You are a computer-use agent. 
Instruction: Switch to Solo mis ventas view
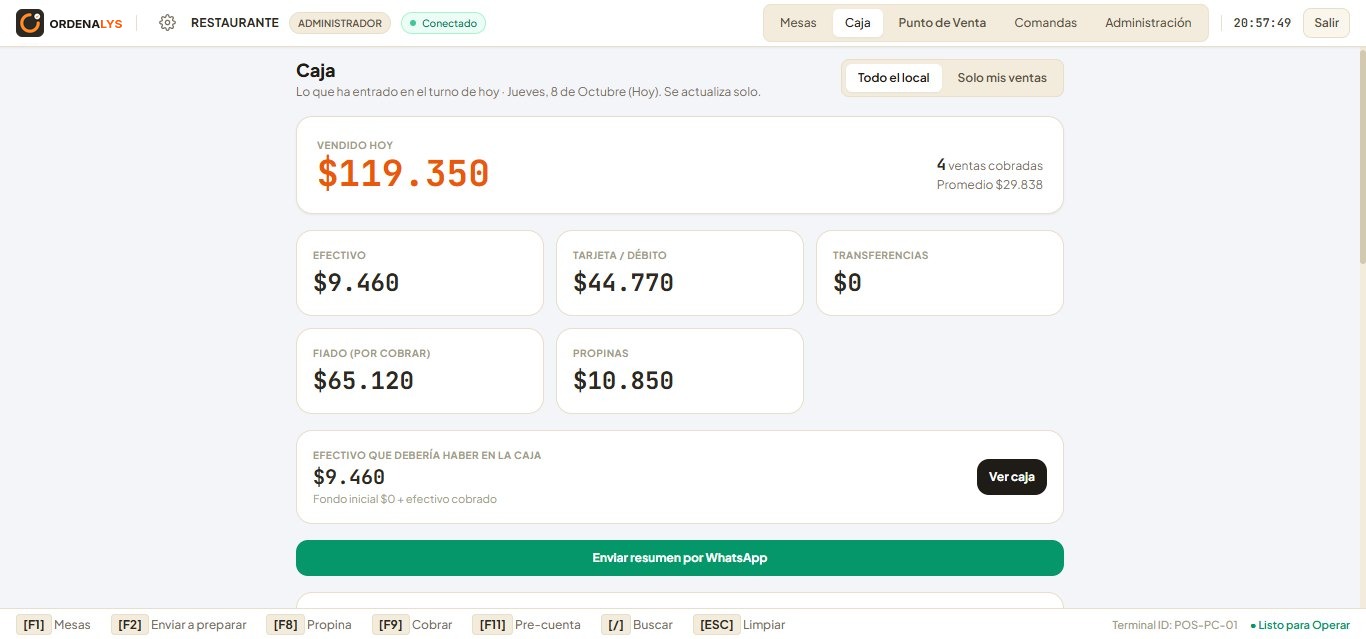1002,78
